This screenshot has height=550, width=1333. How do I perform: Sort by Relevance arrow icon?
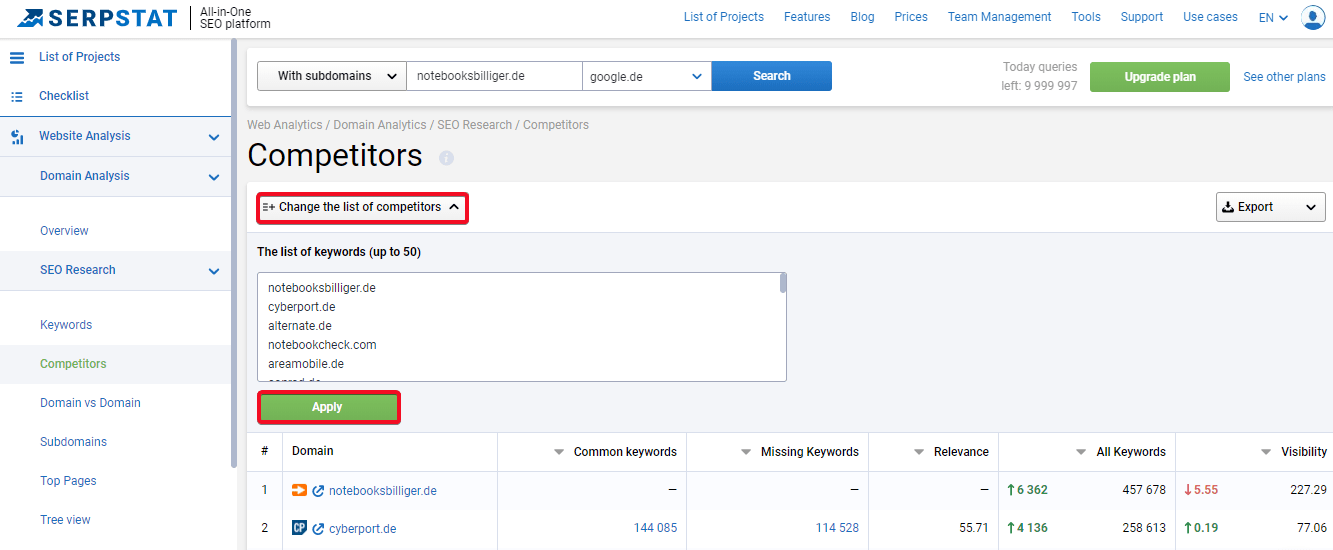pyautogui.click(x=919, y=452)
